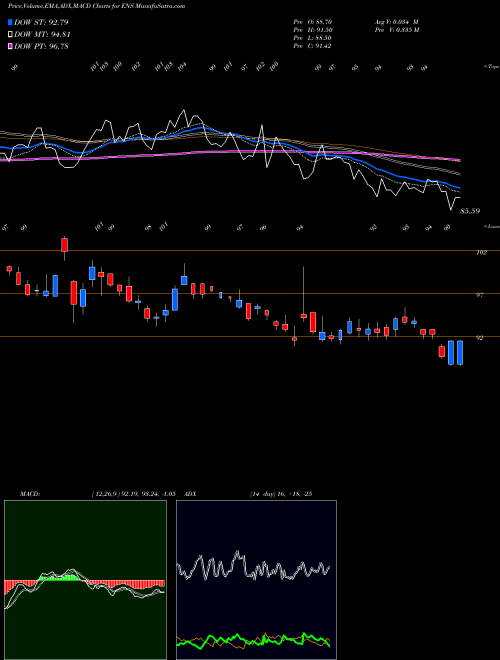Click the chart title mentioning MunafaSutra.com
The width and height of the screenshot is (500, 660).
96,6
